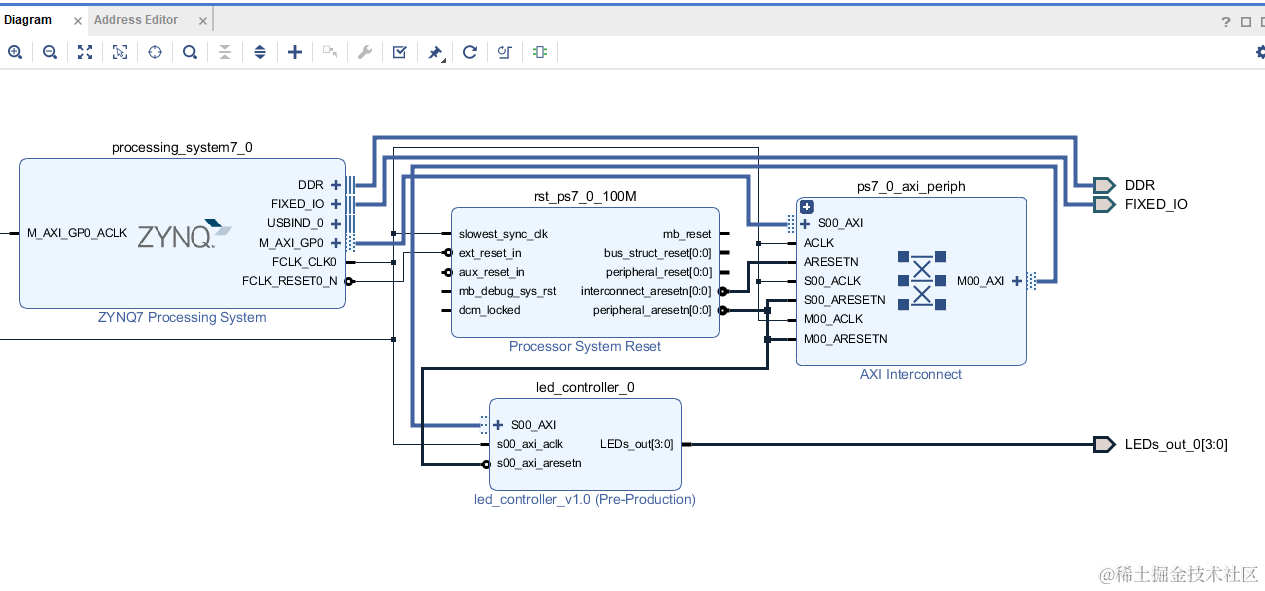Screen dimensions: 1265x591
Task: Select the crossbar icon in AXI Interconnect
Action: (x=921, y=280)
